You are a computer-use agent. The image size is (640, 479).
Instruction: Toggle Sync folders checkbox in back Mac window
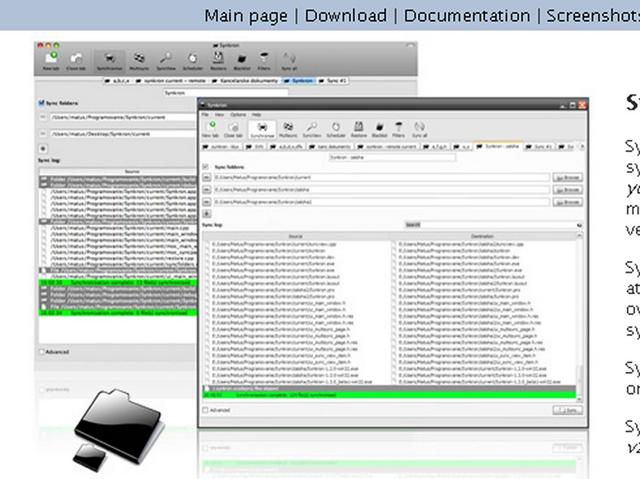coord(41,103)
